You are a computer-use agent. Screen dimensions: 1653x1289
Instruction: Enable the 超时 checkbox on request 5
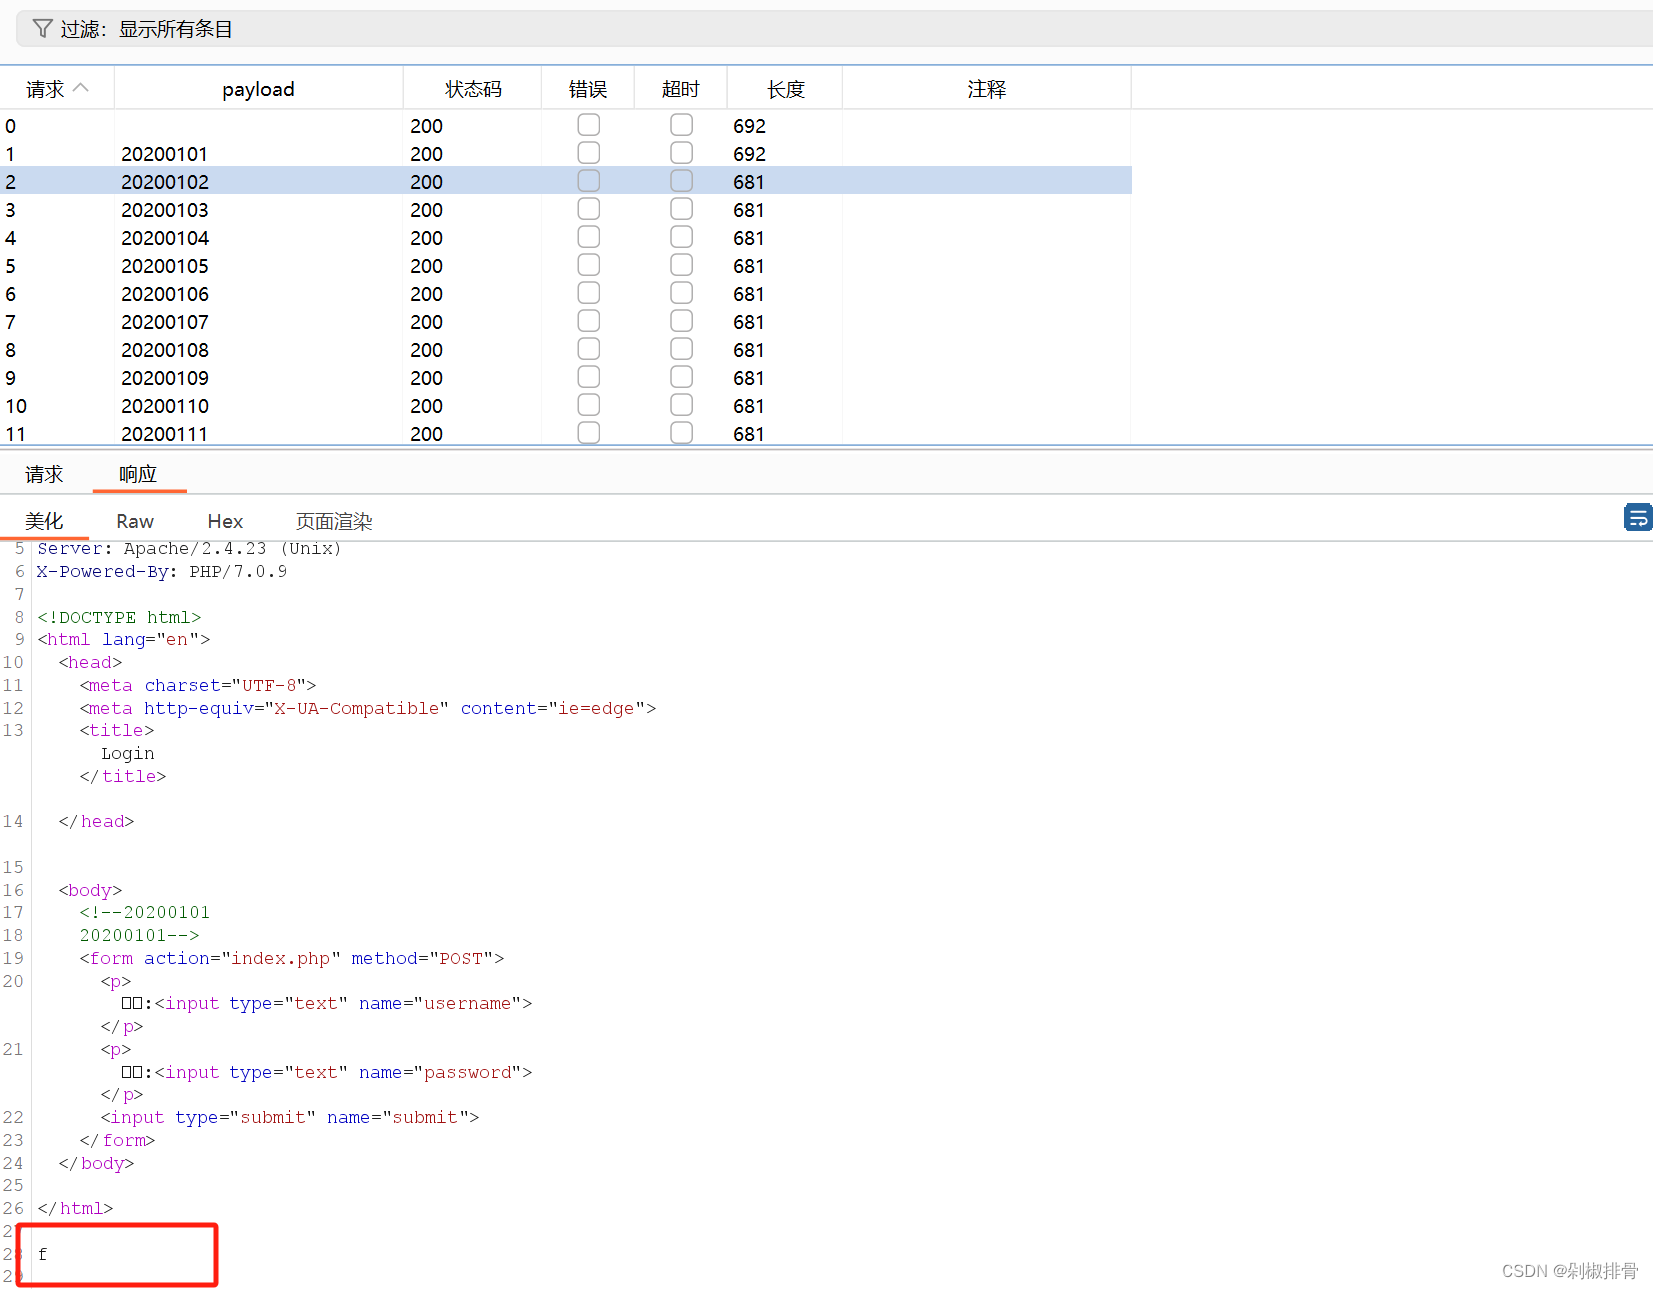(681, 264)
